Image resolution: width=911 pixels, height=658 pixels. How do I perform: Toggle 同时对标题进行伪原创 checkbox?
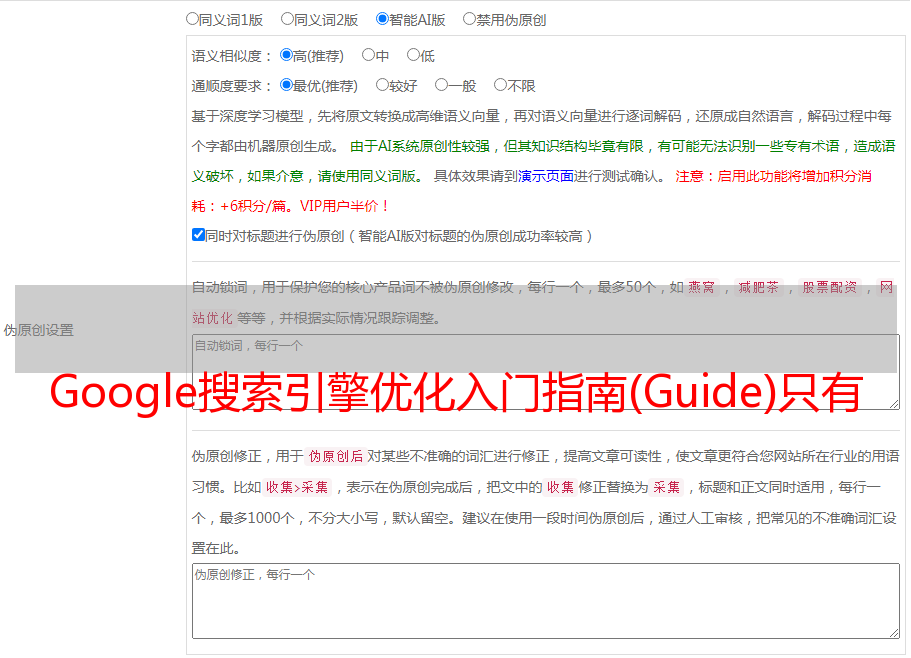[198, 235]
